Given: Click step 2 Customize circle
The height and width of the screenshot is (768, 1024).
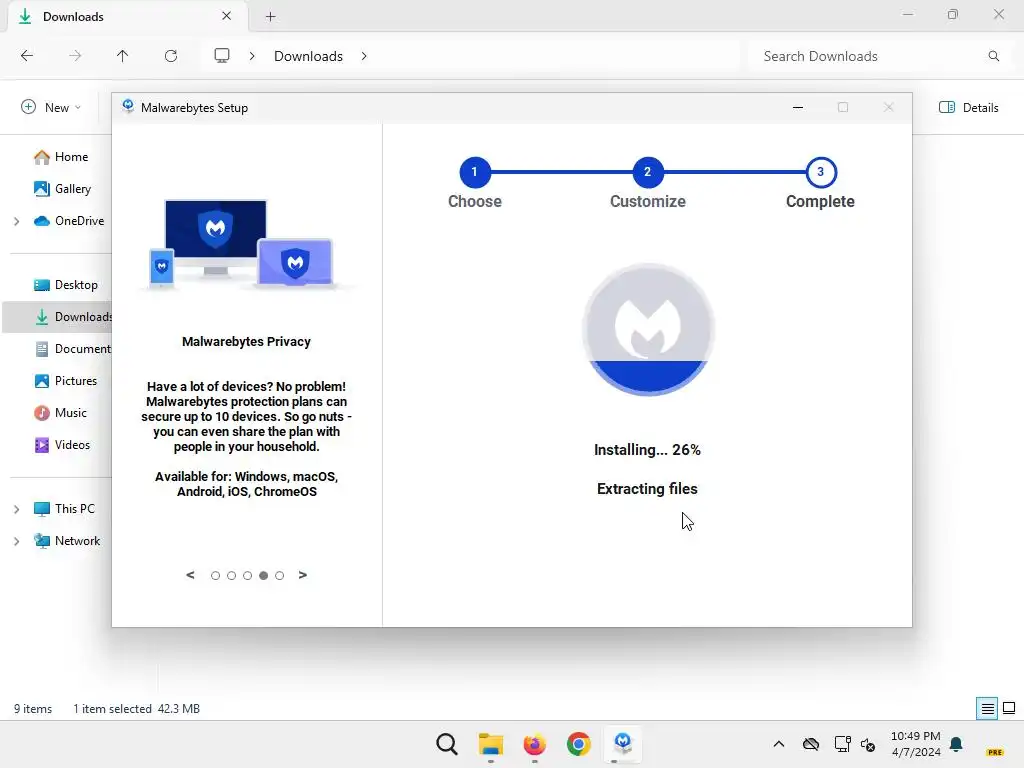Looking at the screenshot, I should pos(648,172).
